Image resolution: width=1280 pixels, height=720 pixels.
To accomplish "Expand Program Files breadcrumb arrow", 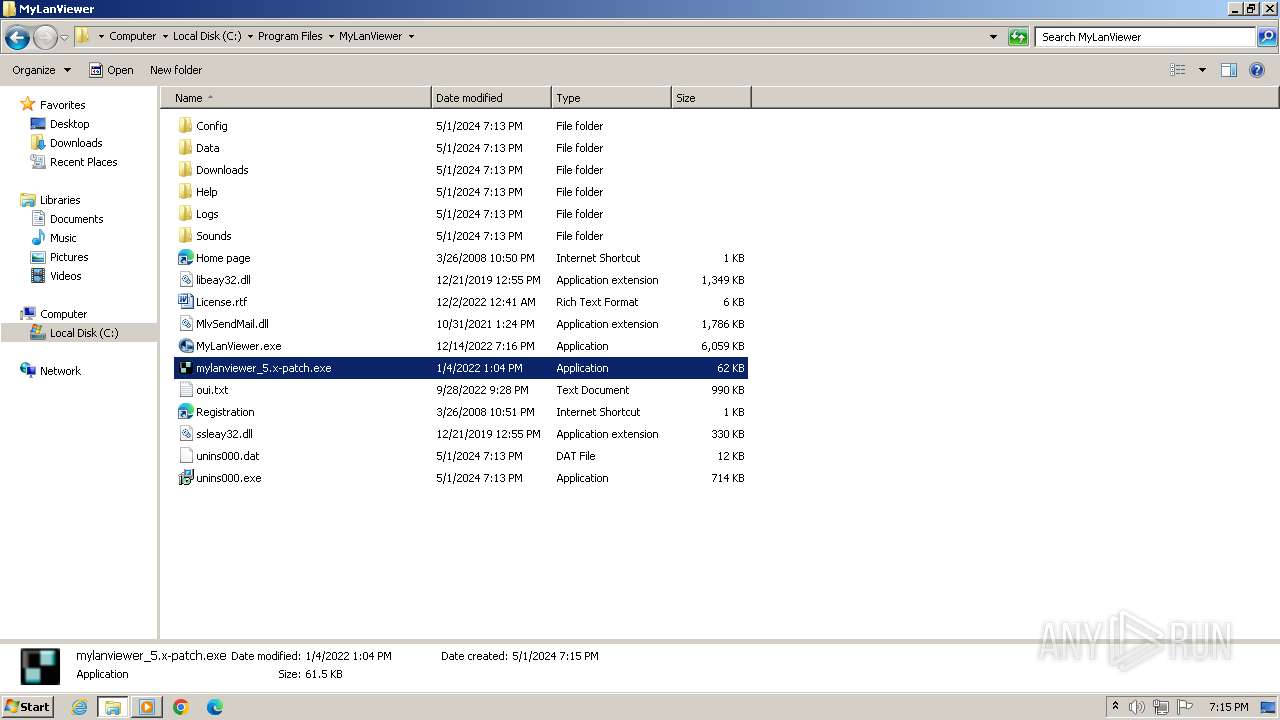I will (331, 36).
